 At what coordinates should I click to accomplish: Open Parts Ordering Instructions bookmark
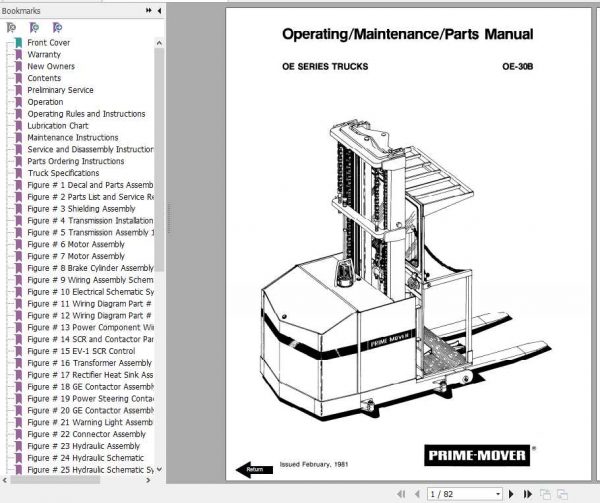coord(76,161)
